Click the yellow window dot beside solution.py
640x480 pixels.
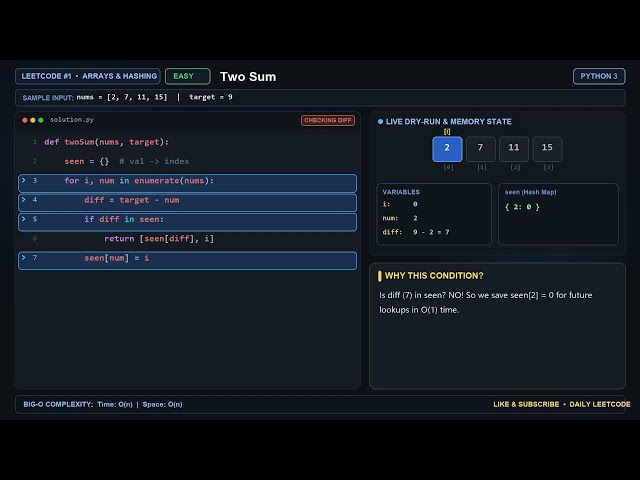(x=33, y=120)
